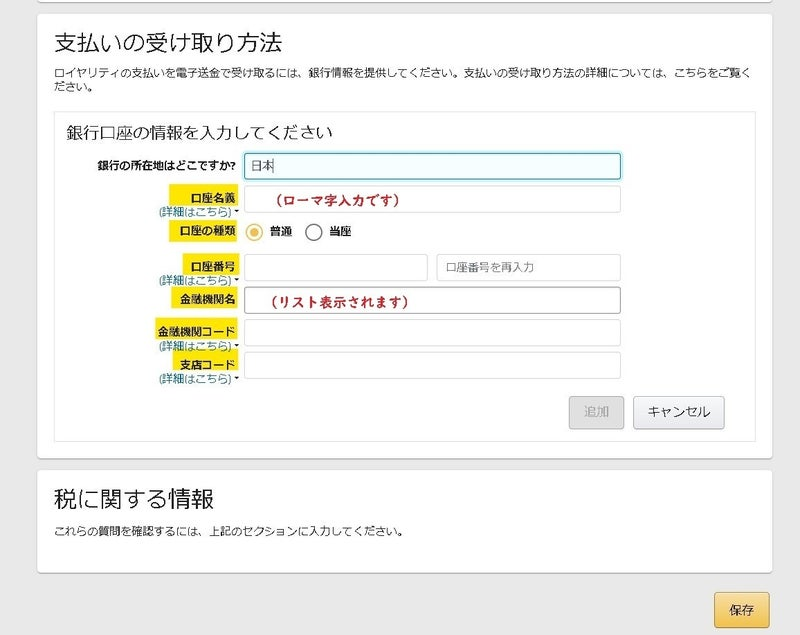Viewport: 800px width, 635px height.
Task: Open the 金融機関名 bank name list field
Action: coord(432,300)
